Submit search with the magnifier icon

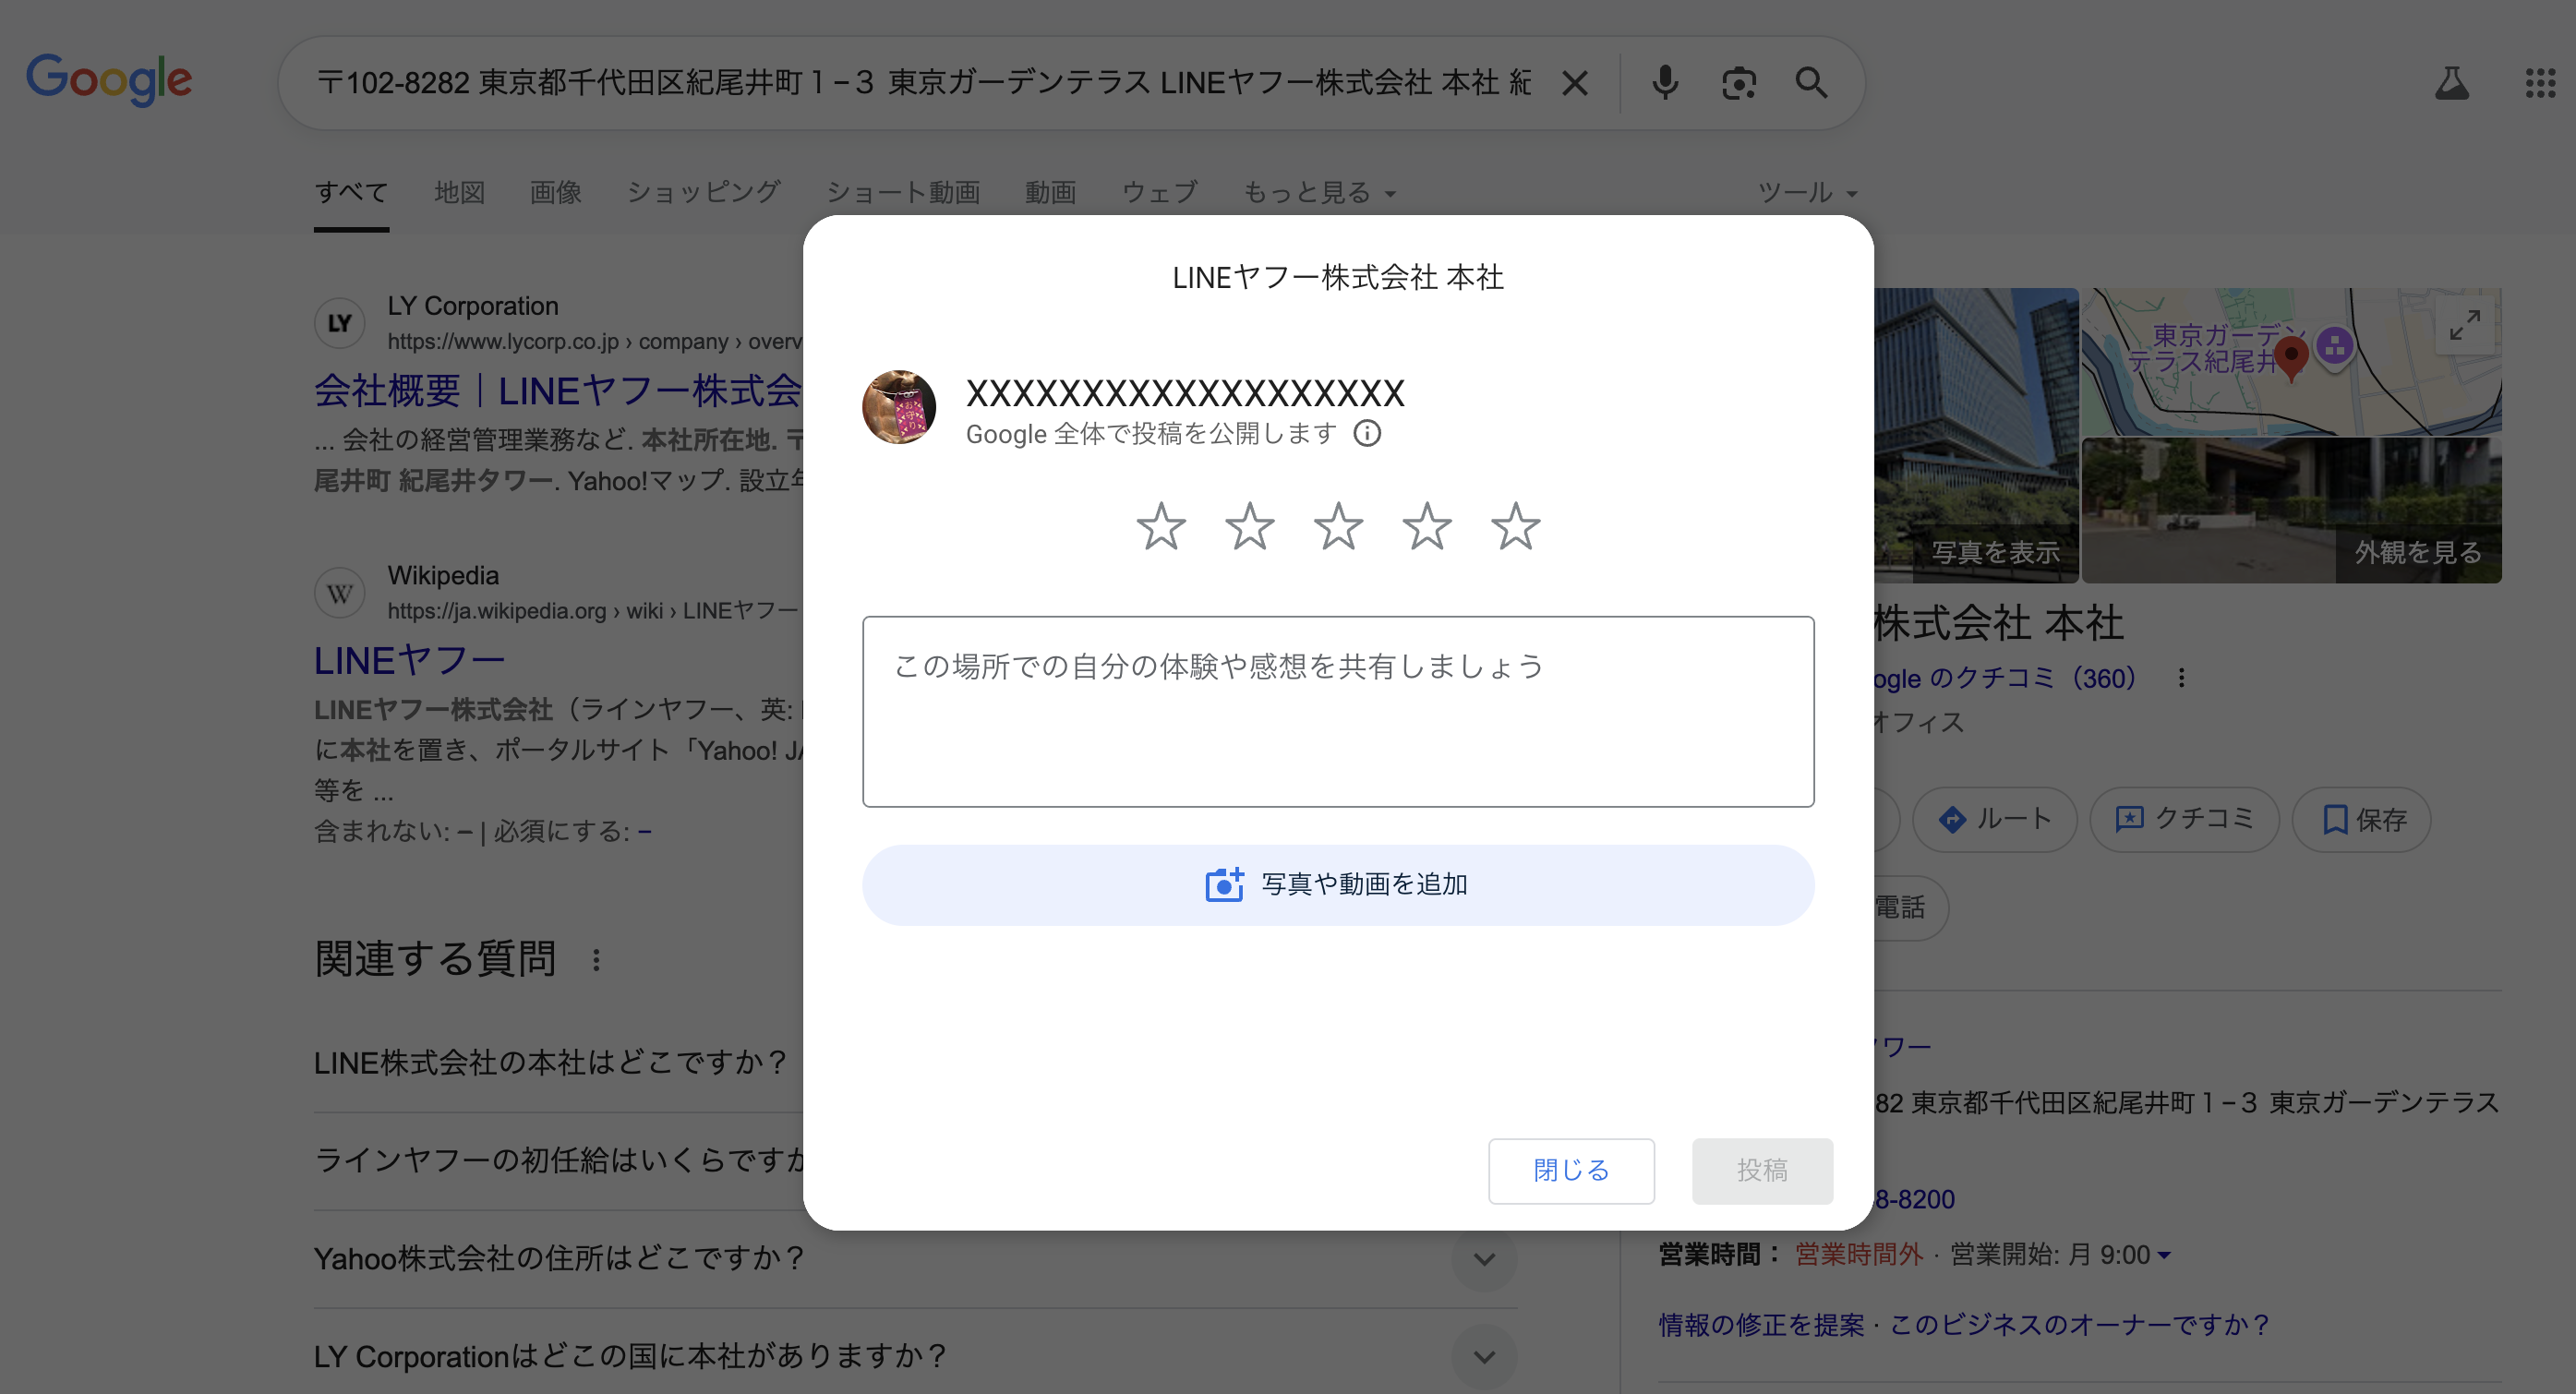(x=1812, y=83)
